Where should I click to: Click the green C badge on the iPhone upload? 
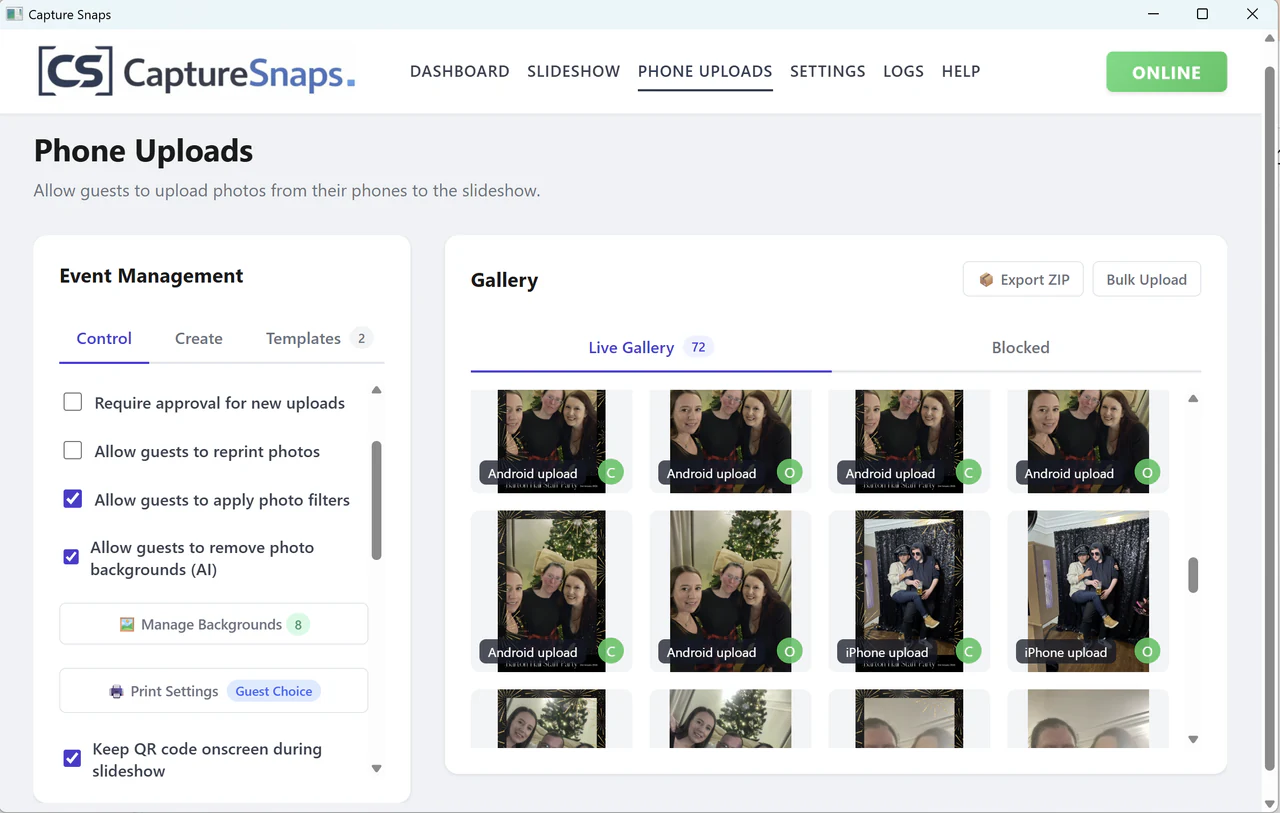click(x=968, y=652)
